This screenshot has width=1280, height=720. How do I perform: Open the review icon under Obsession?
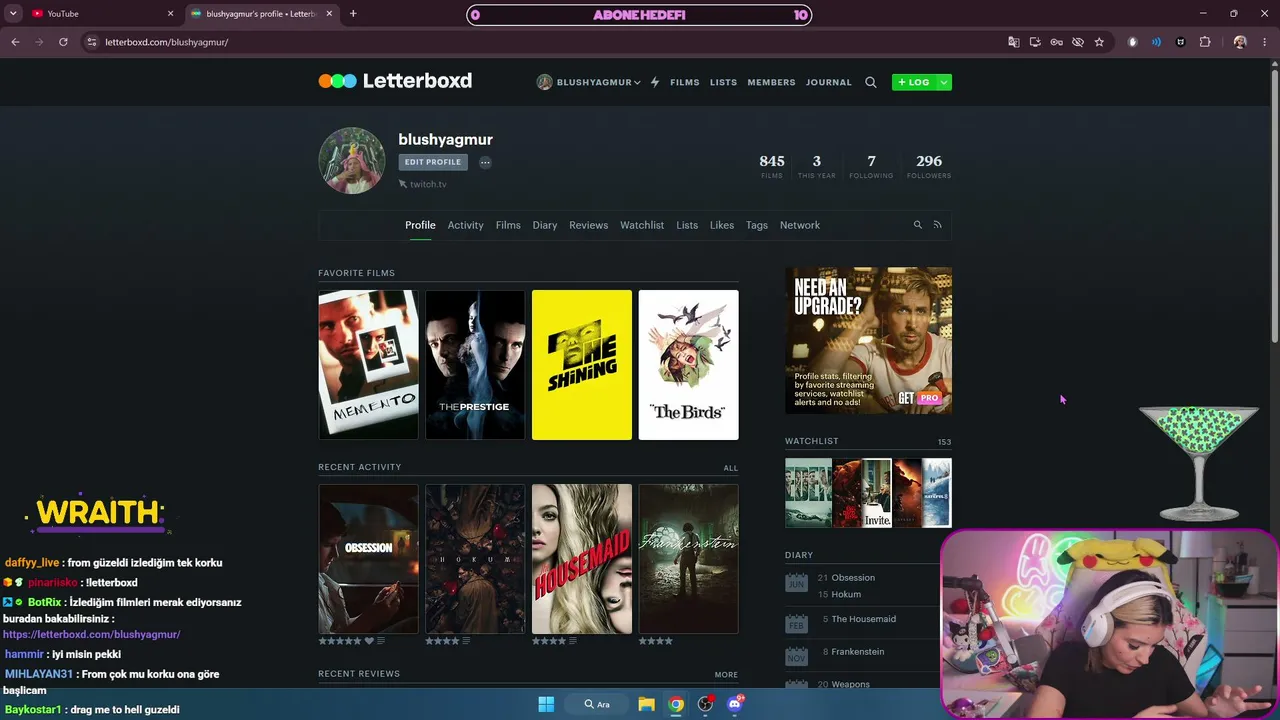(x=381, y=641)
